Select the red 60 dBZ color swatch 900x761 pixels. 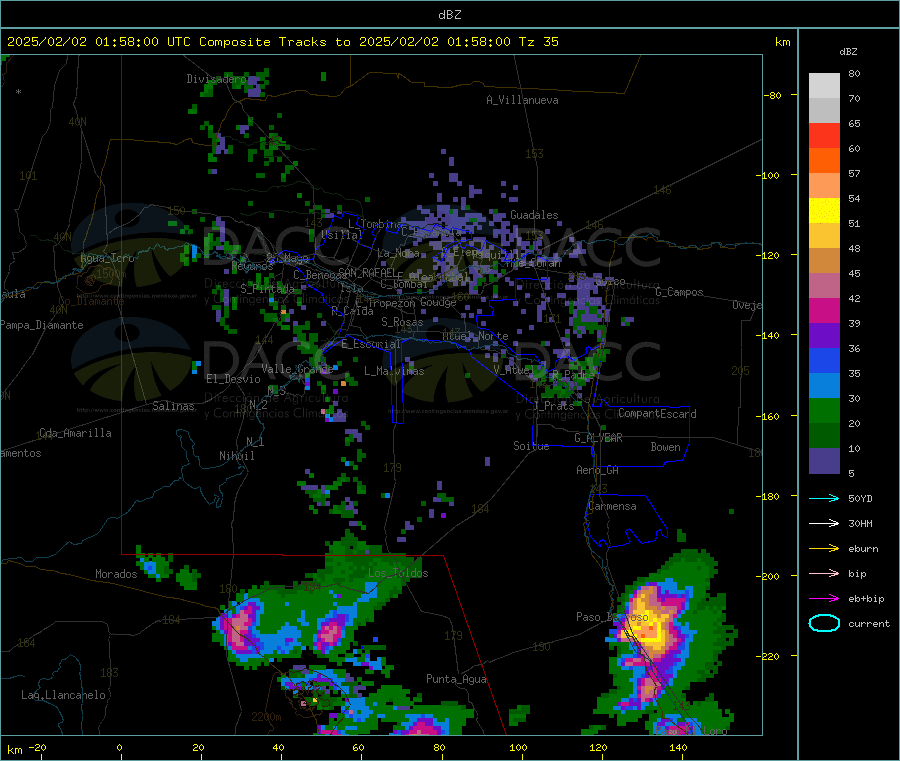824,135
